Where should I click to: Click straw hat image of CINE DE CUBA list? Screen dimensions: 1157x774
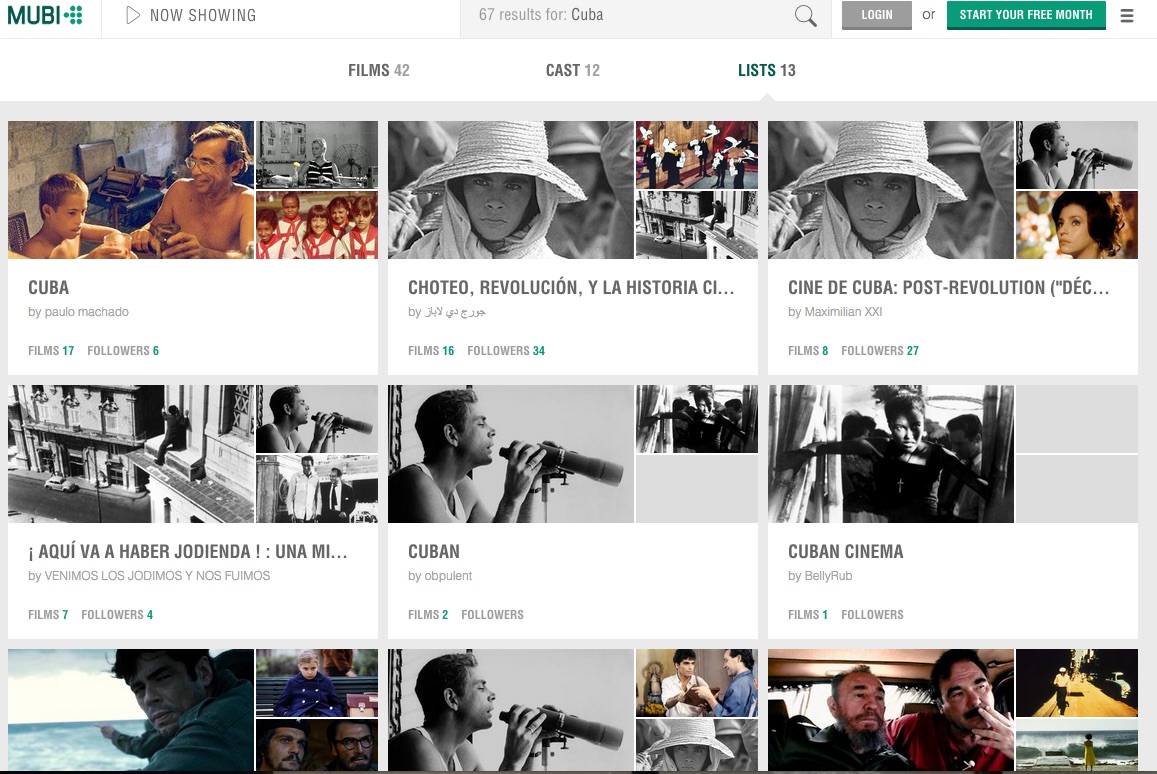pos(891,190)
